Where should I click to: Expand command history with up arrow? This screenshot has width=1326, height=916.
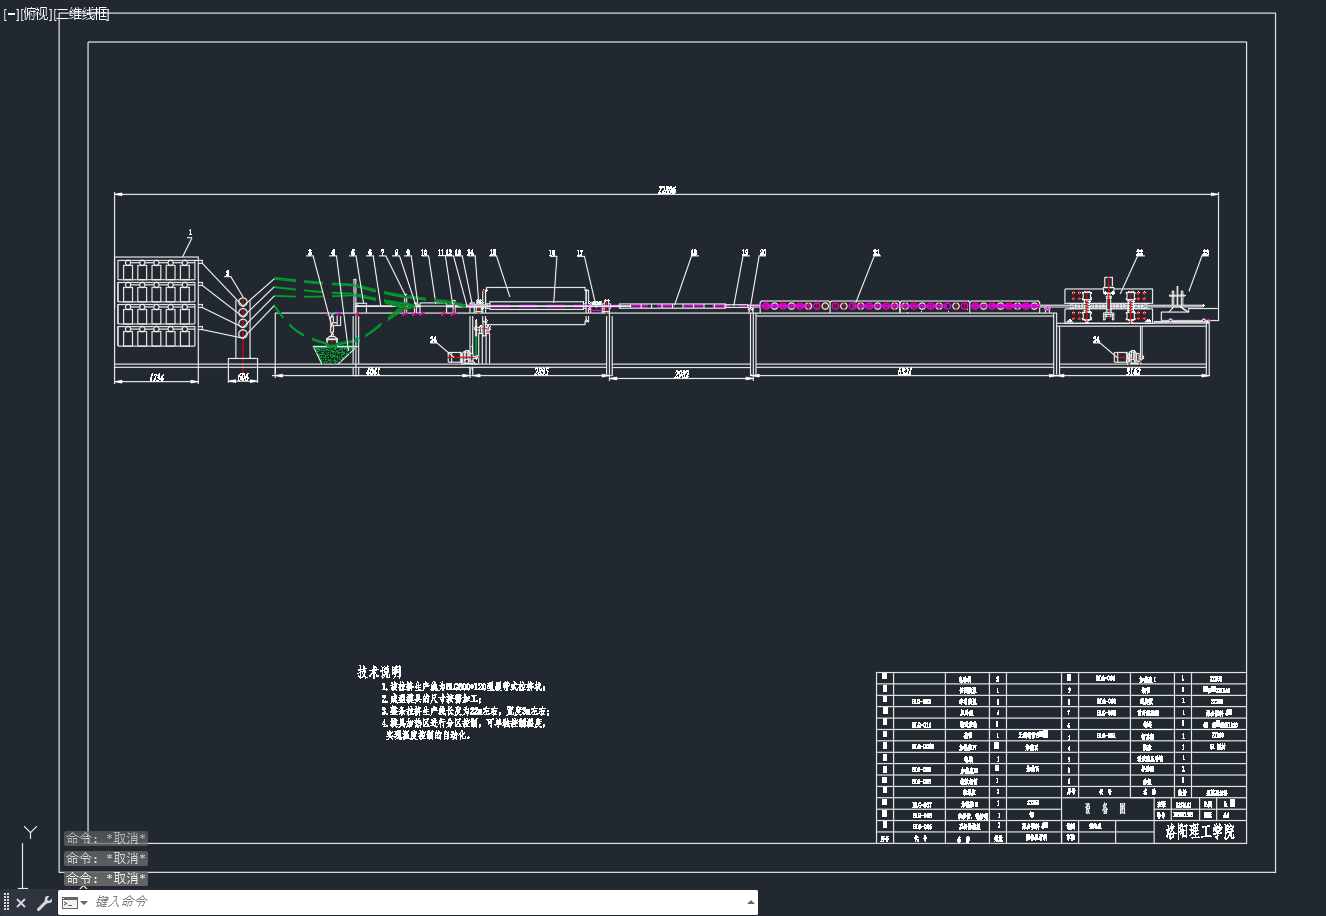click(751, 902)
